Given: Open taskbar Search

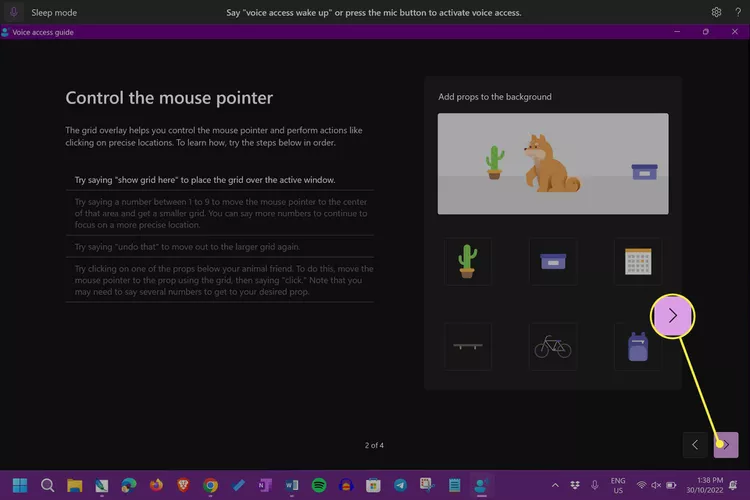Looking at the screenshot, I should pyautogui.click(x=47, y=485).
